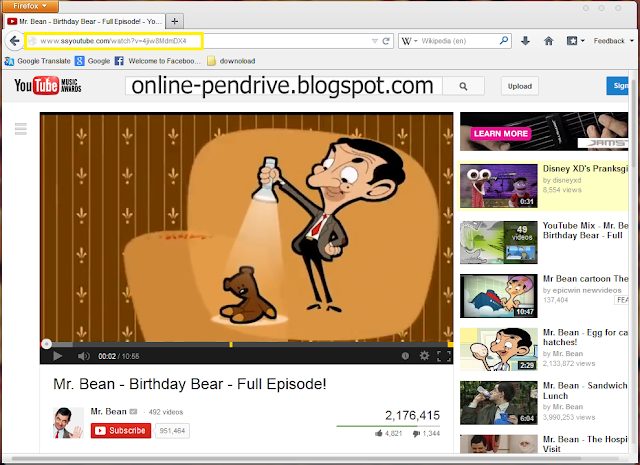The width and height of the screenshot is (640, 465).
Task: Reload the page with refresh icon
Action: pos(386,41)
